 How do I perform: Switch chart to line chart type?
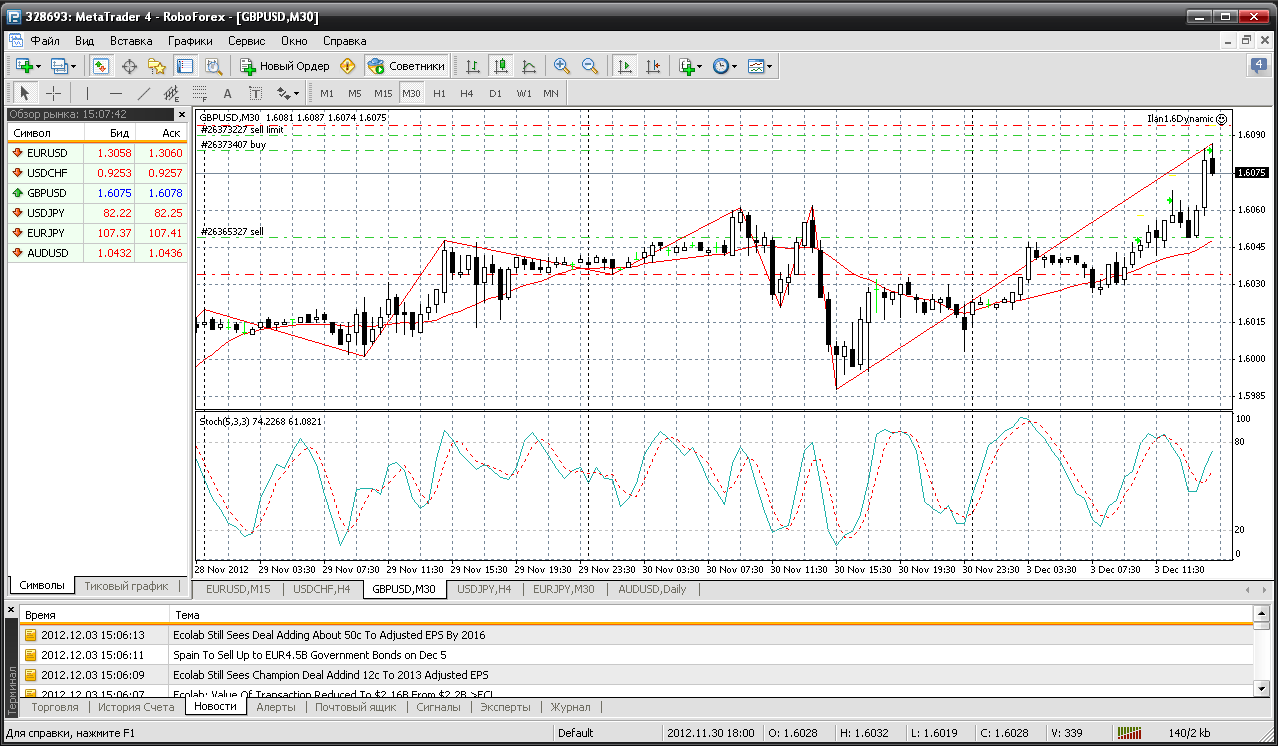(529, 66)
